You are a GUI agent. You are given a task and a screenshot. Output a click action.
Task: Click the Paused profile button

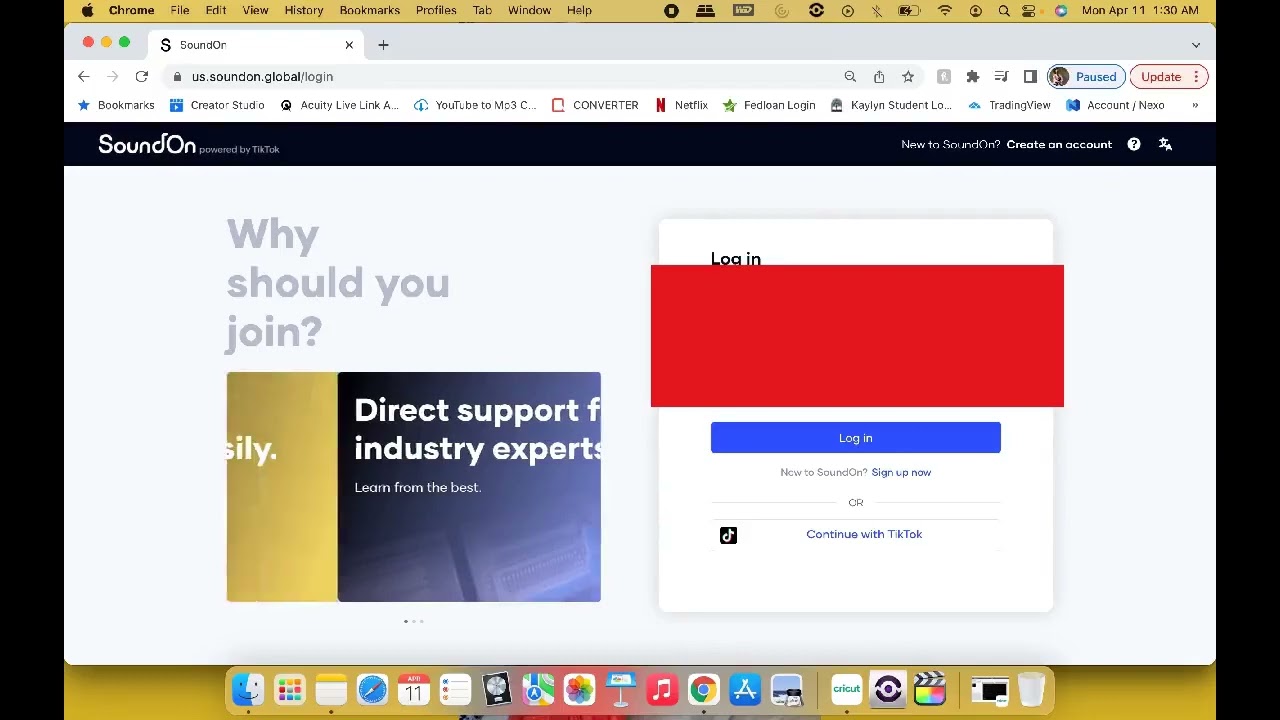tap(1087, 77)
